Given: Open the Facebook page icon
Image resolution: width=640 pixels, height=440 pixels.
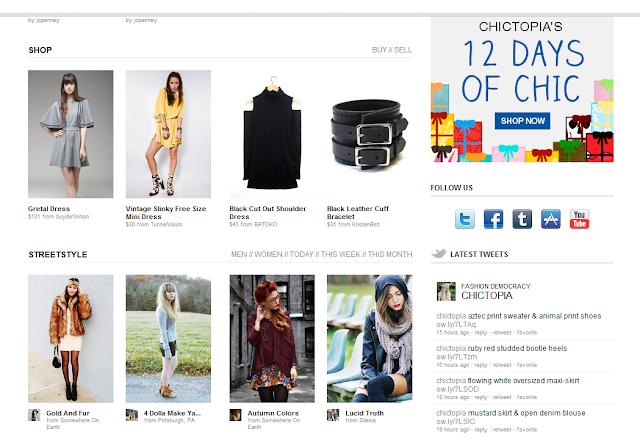Looking at the screenshot, I should coord(493,219).
